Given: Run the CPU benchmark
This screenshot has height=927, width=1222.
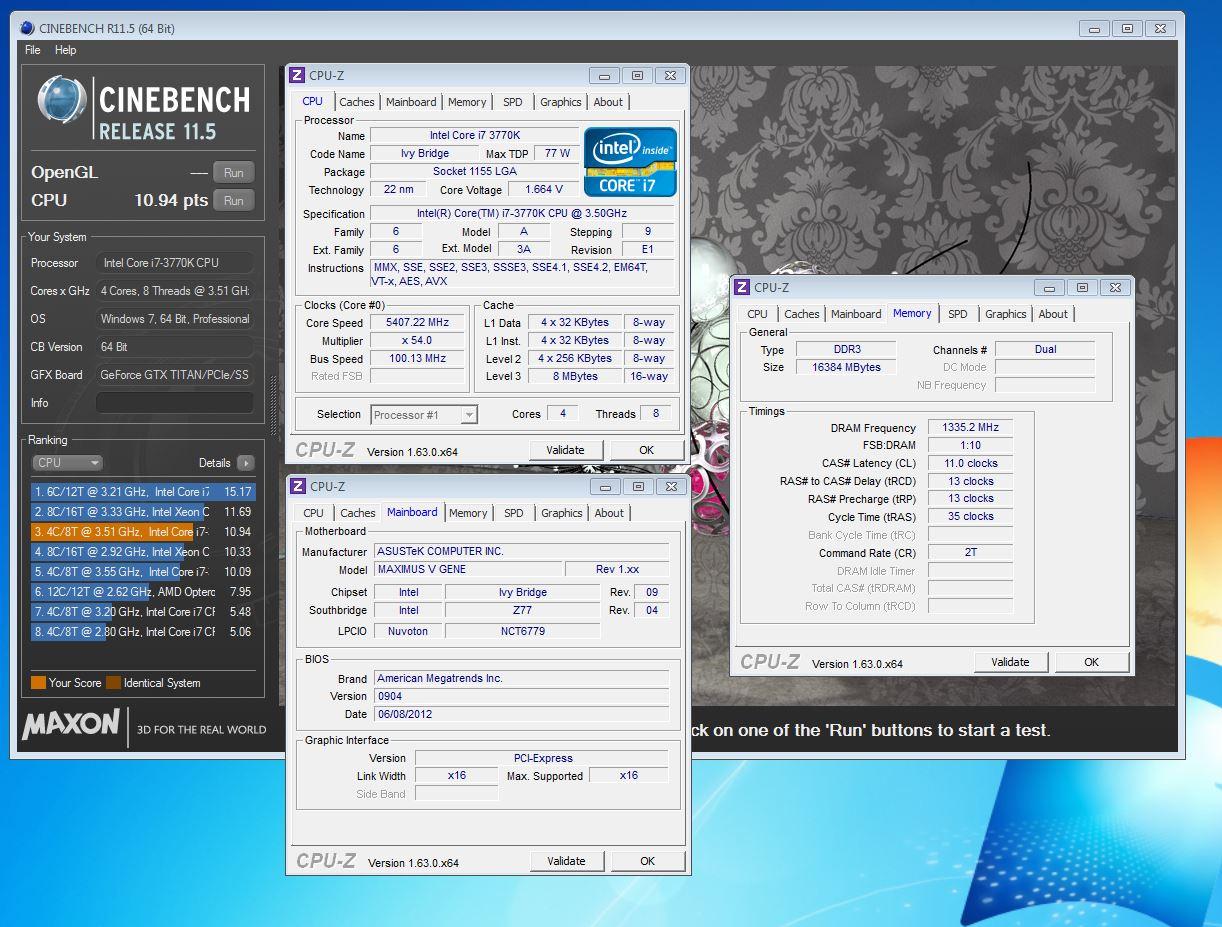Looking at the screenshot, I should pos(234,200).
